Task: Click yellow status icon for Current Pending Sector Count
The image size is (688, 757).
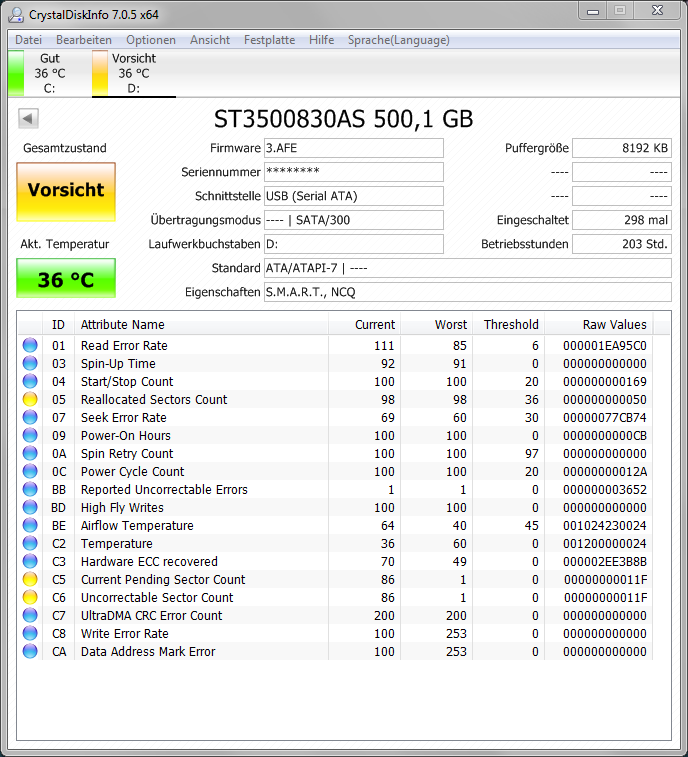Action: coord(30,579)
